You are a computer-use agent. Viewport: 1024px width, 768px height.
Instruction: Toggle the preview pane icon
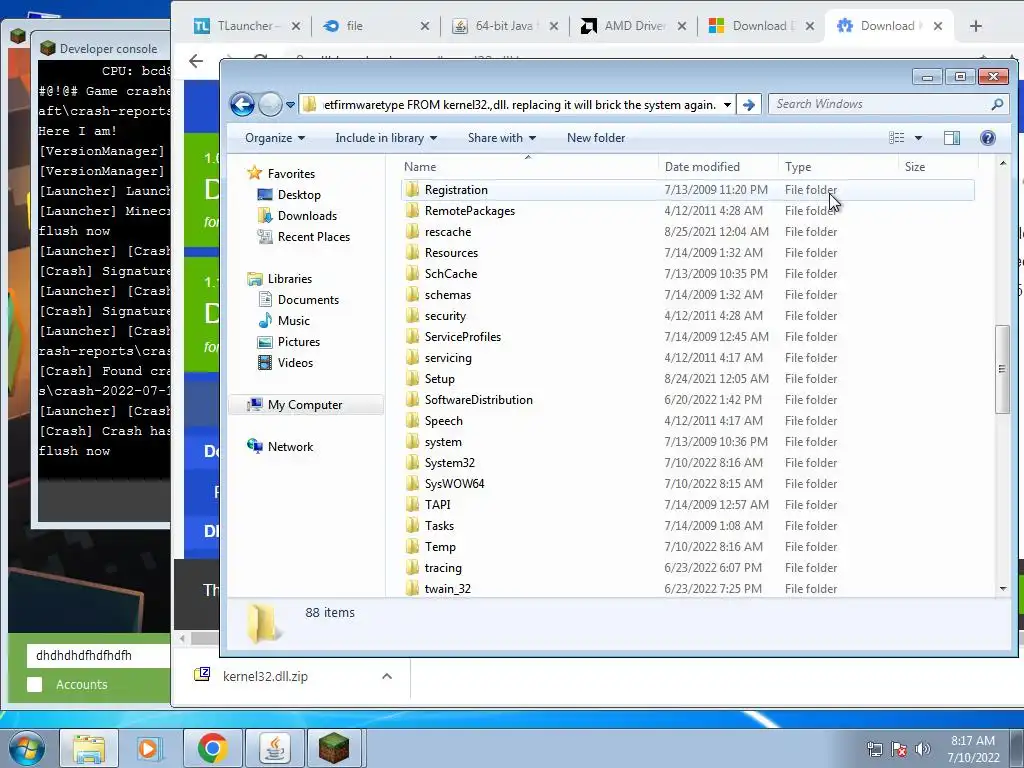[952, 138]
